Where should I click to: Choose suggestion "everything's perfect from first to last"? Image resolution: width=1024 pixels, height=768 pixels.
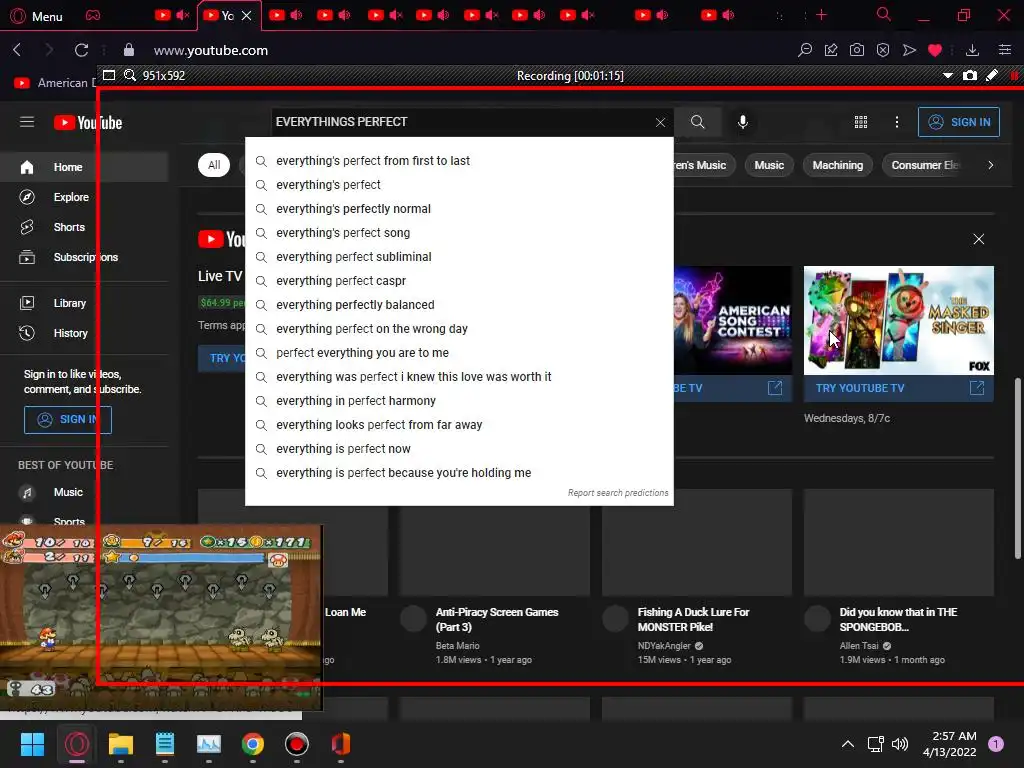coord(459,161)
